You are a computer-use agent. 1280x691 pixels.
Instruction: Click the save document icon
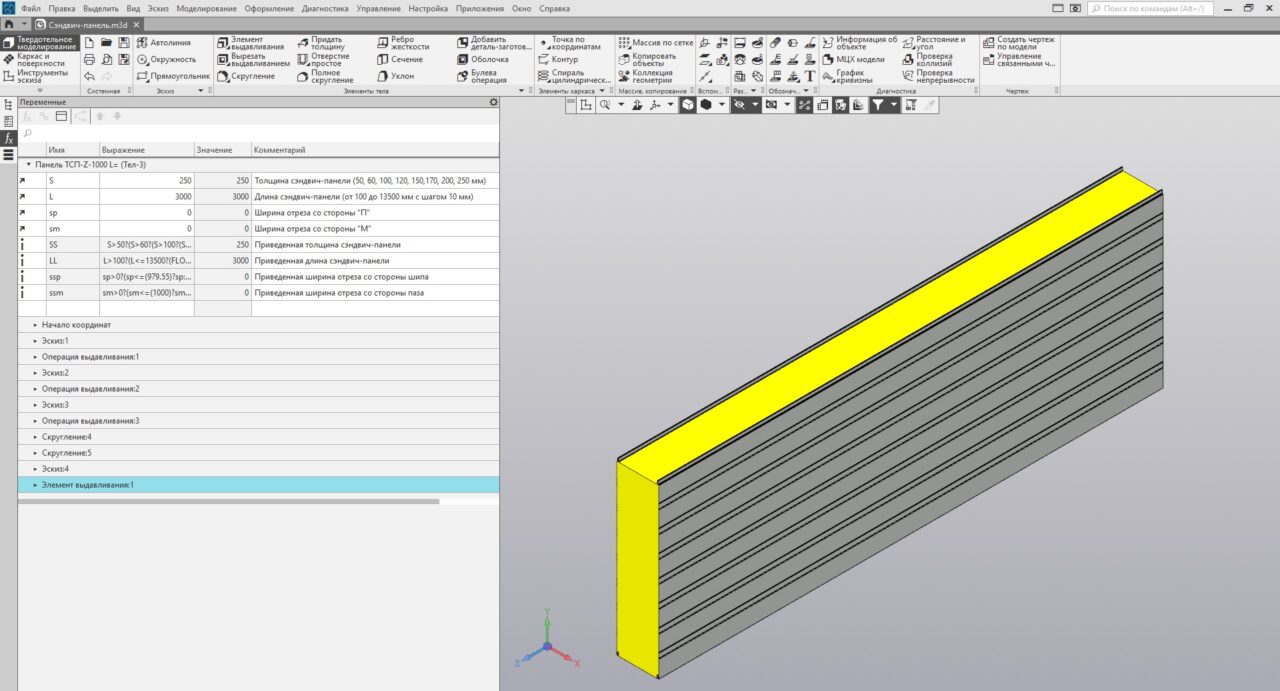[124, 43]
